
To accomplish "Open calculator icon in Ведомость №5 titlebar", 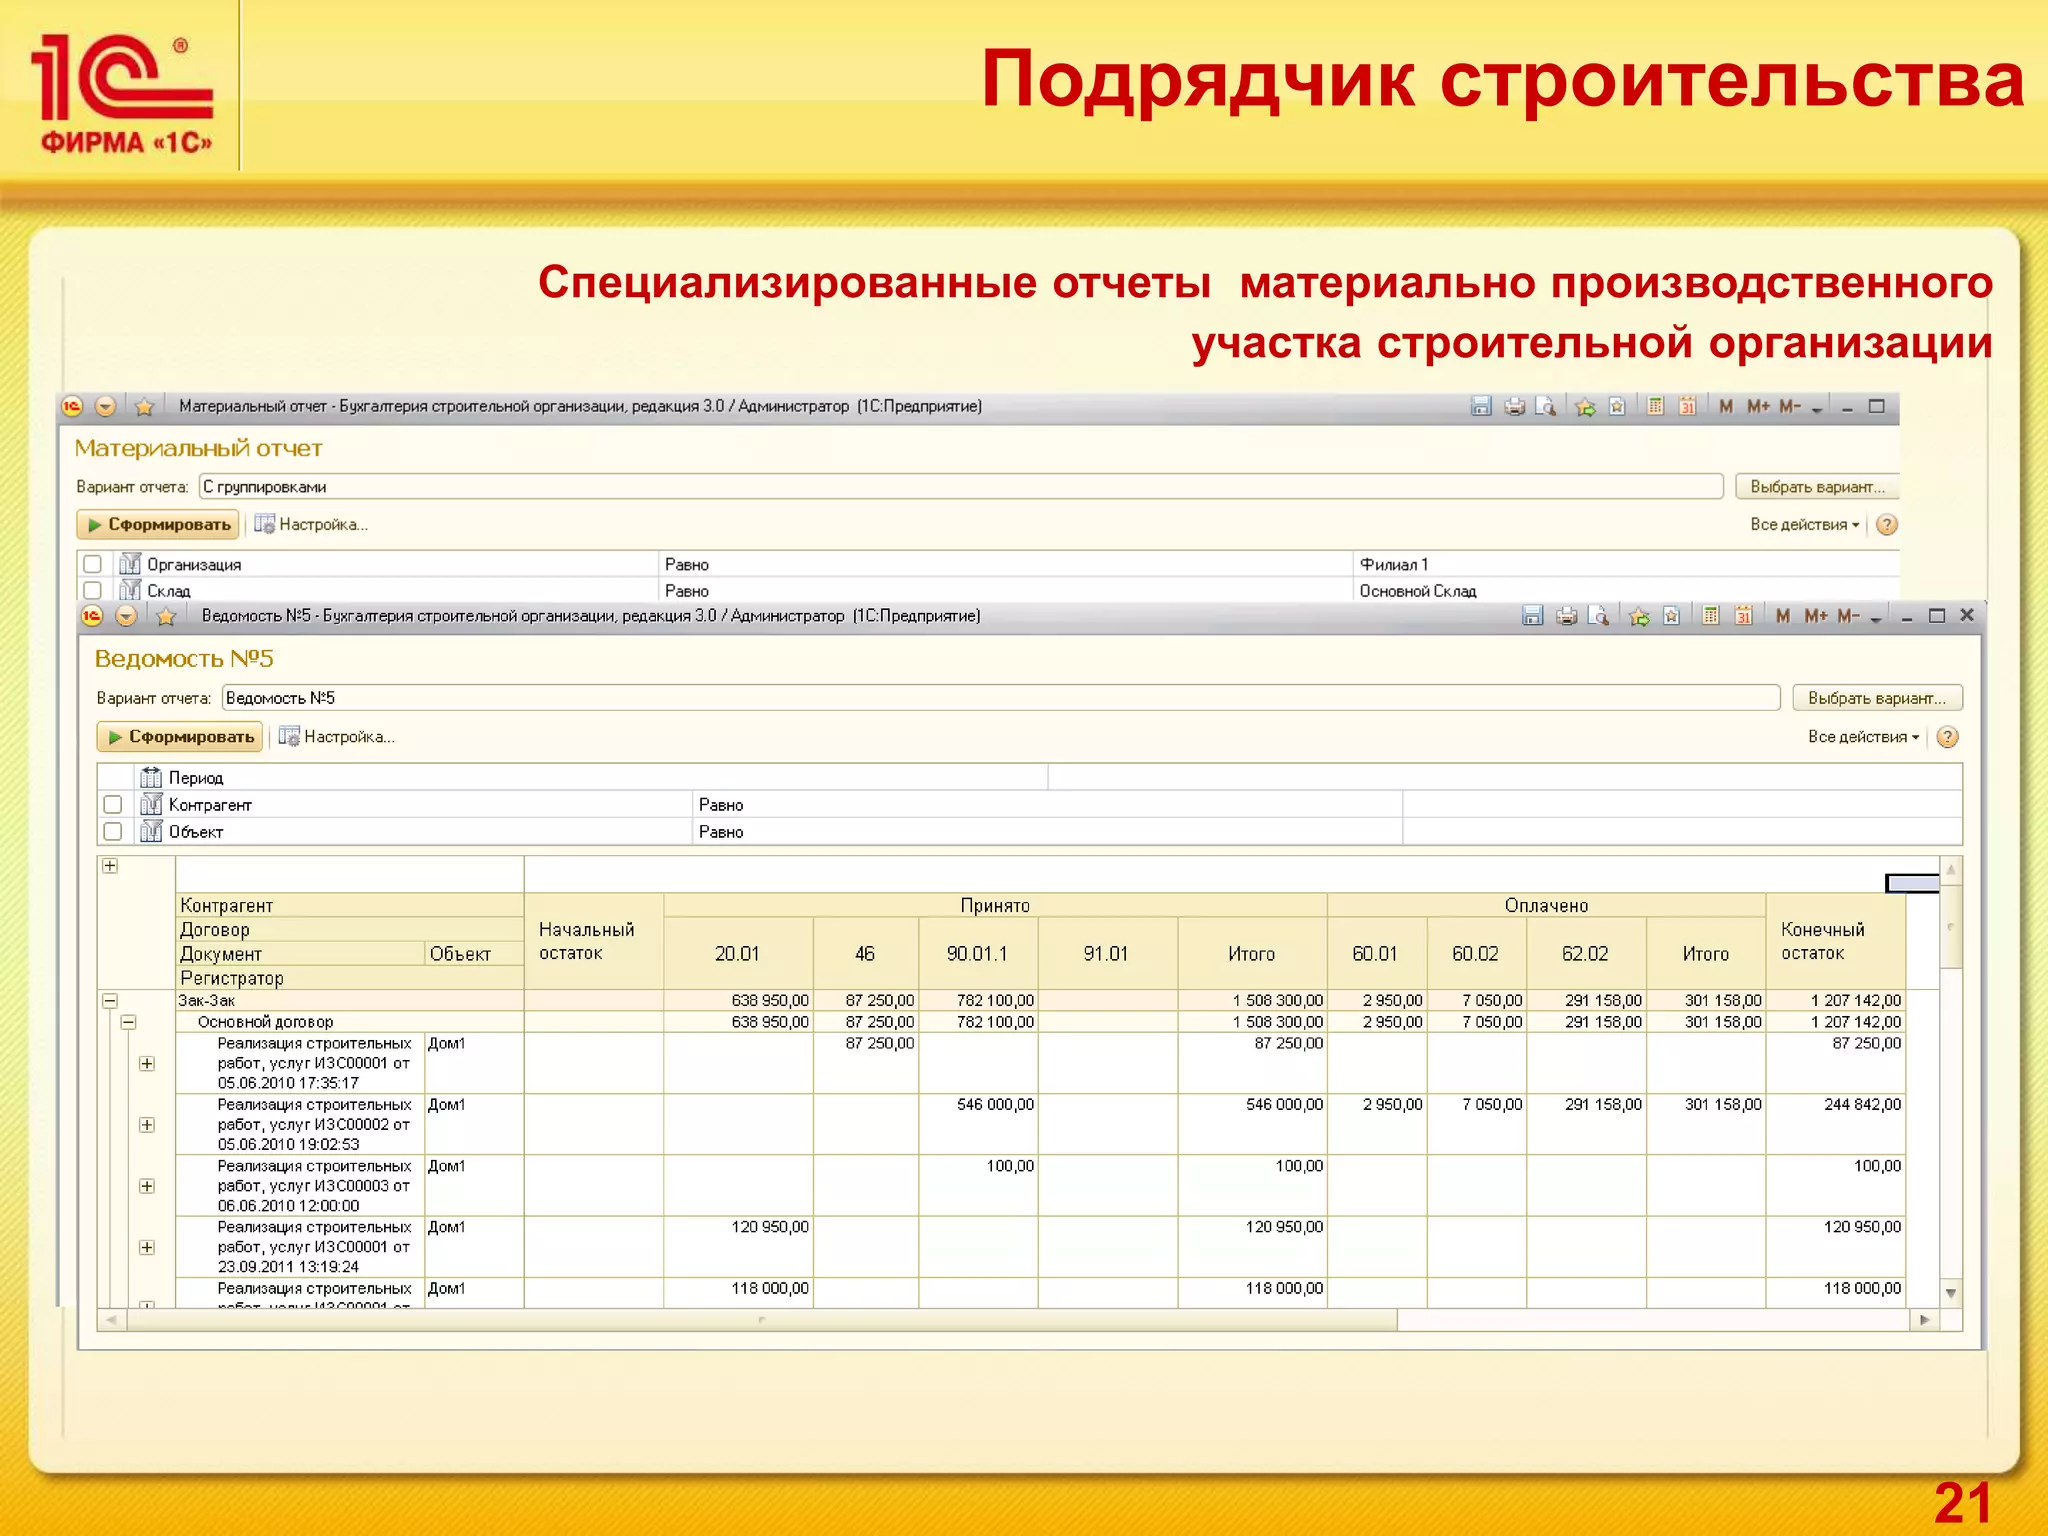I will click(1711, 616).
